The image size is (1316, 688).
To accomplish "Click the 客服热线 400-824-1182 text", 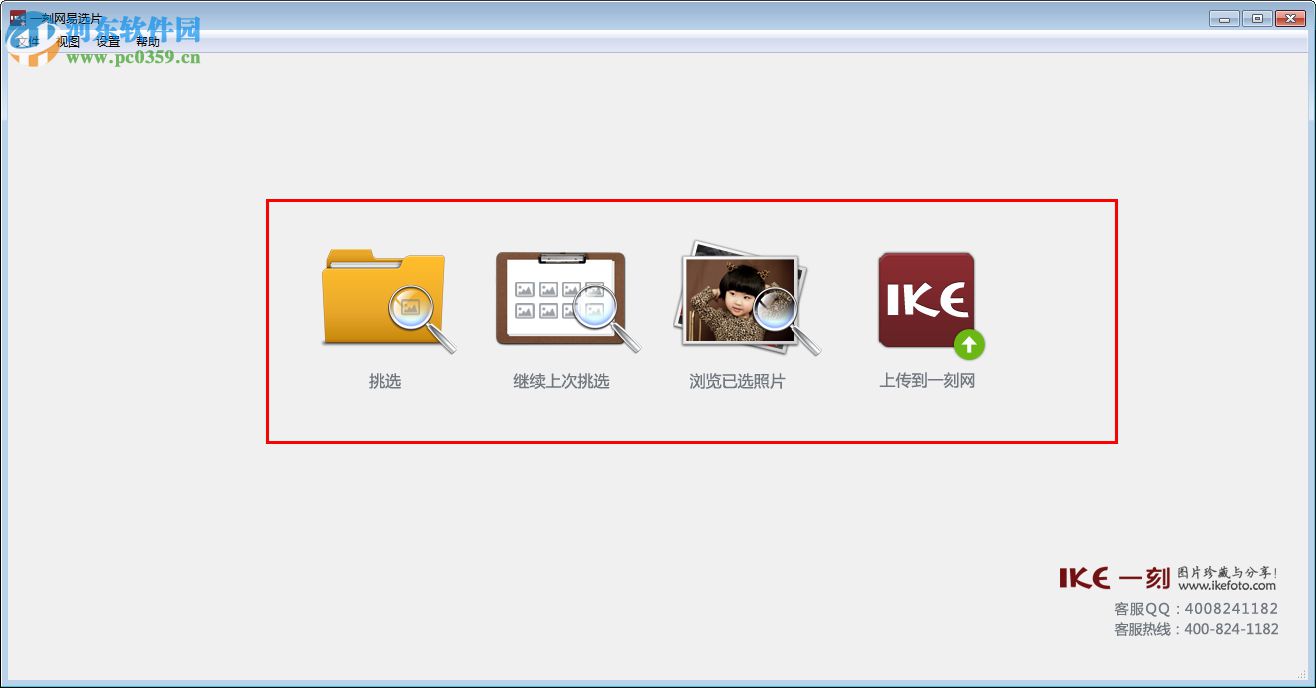I will 1196,629.
